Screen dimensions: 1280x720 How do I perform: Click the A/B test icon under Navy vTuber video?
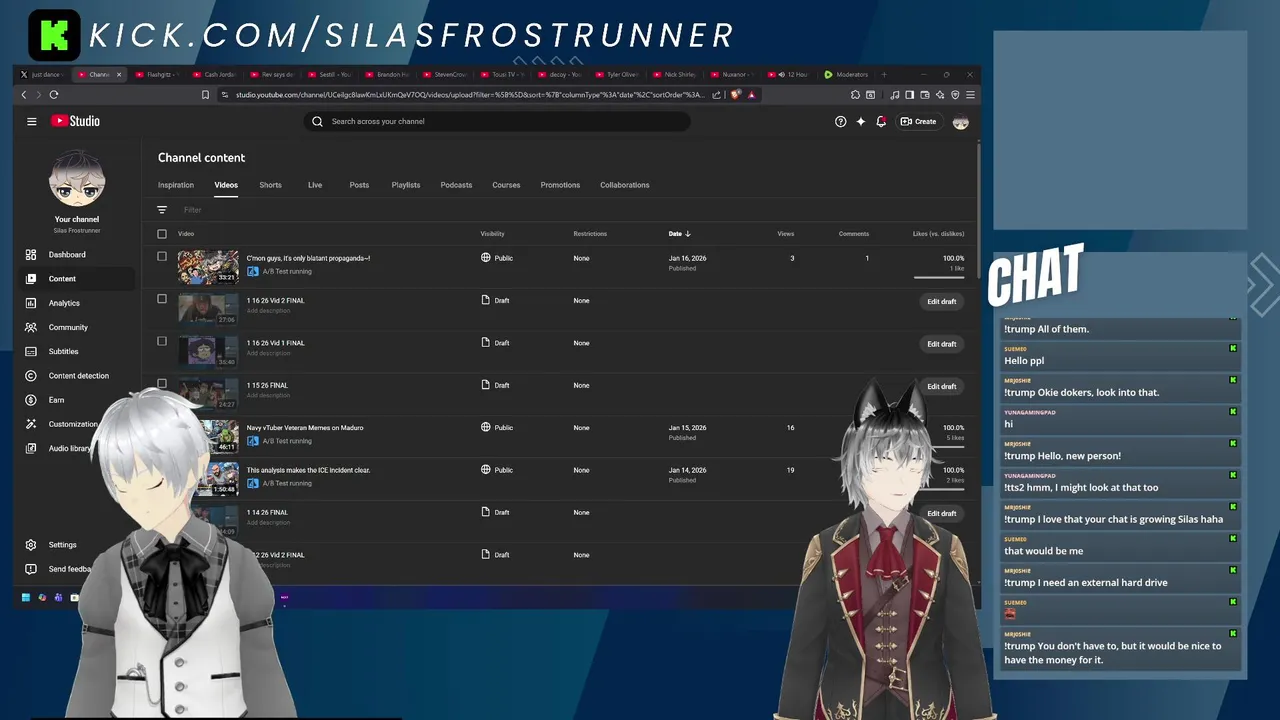[253, 441]
